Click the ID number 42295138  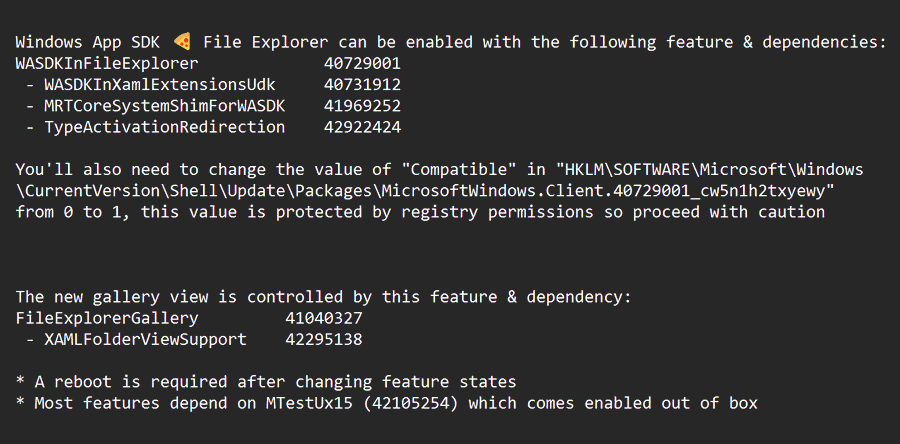[x=324, y=339]
